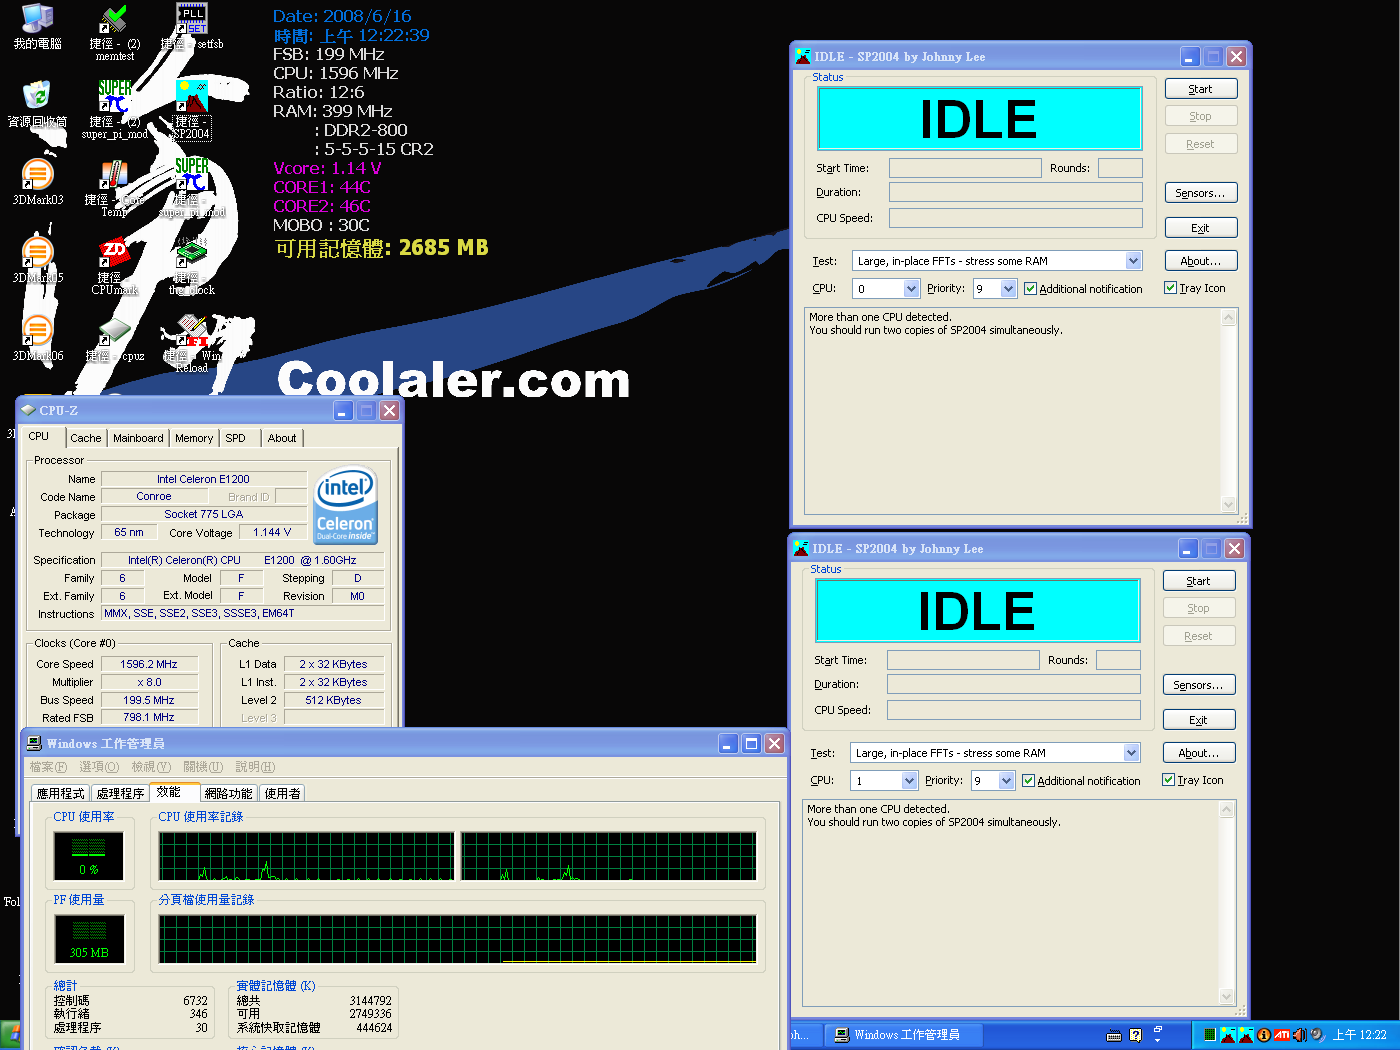Open 選項(O) menu in Task Manager

pyautogui.click(x=99, y=767)
